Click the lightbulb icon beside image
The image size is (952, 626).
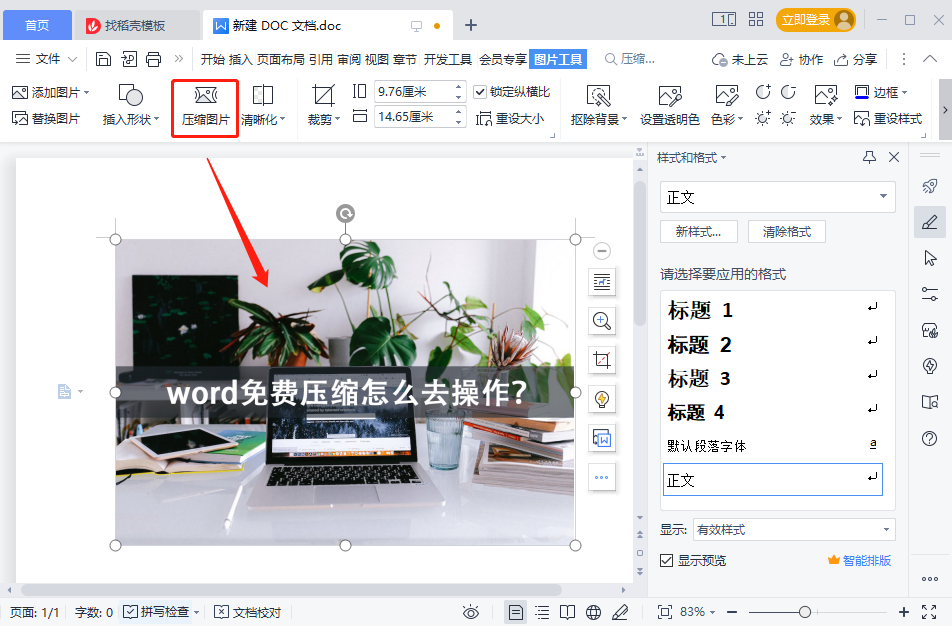click(602, 399)
